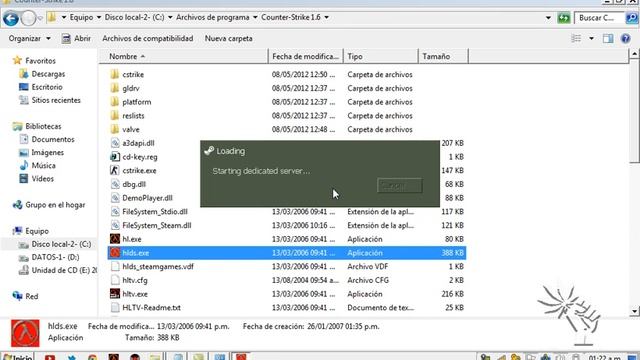Open Sitios recientes in the sidebar
This screenshot has width=640, height=360.
(x=56, y=100)
